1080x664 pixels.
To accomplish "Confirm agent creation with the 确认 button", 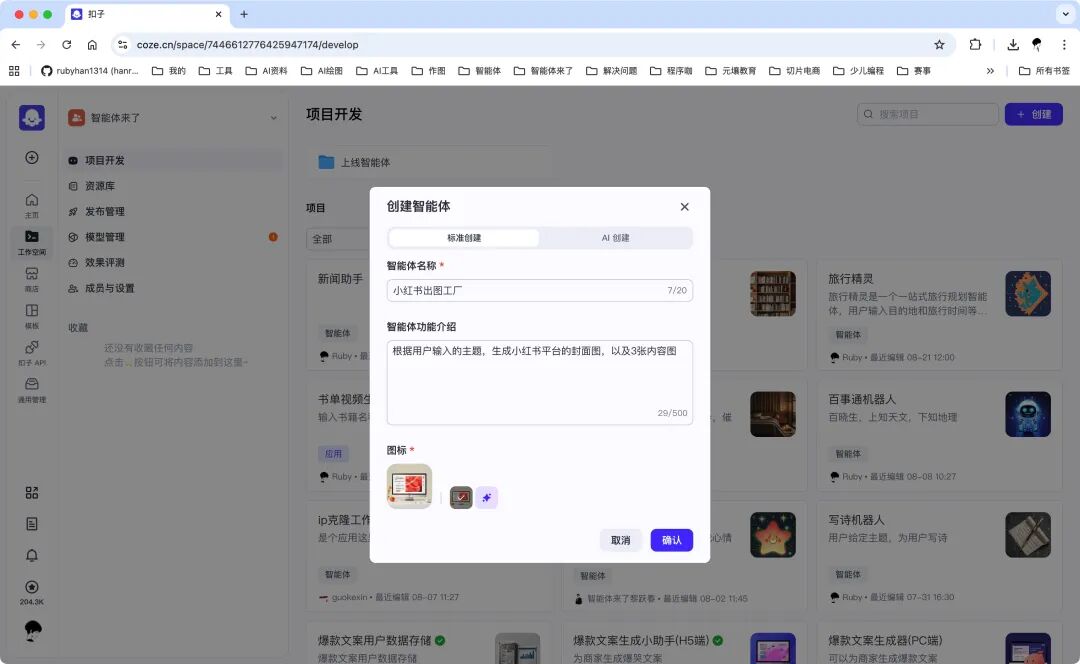I will (671, 540).
